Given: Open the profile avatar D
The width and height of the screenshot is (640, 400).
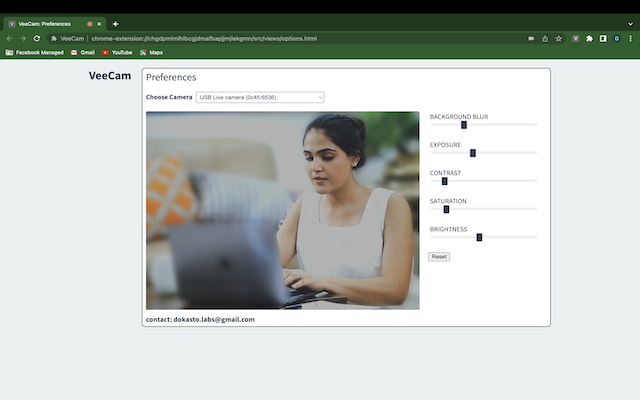Looking at the screenshot, I should click(x=617, y=38).
